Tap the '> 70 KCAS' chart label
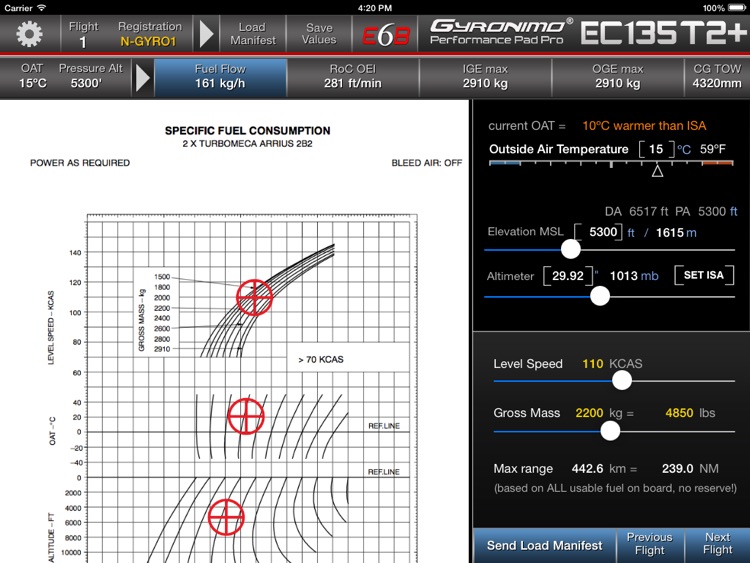The image size is (750, 563). [x=321, y=360]
